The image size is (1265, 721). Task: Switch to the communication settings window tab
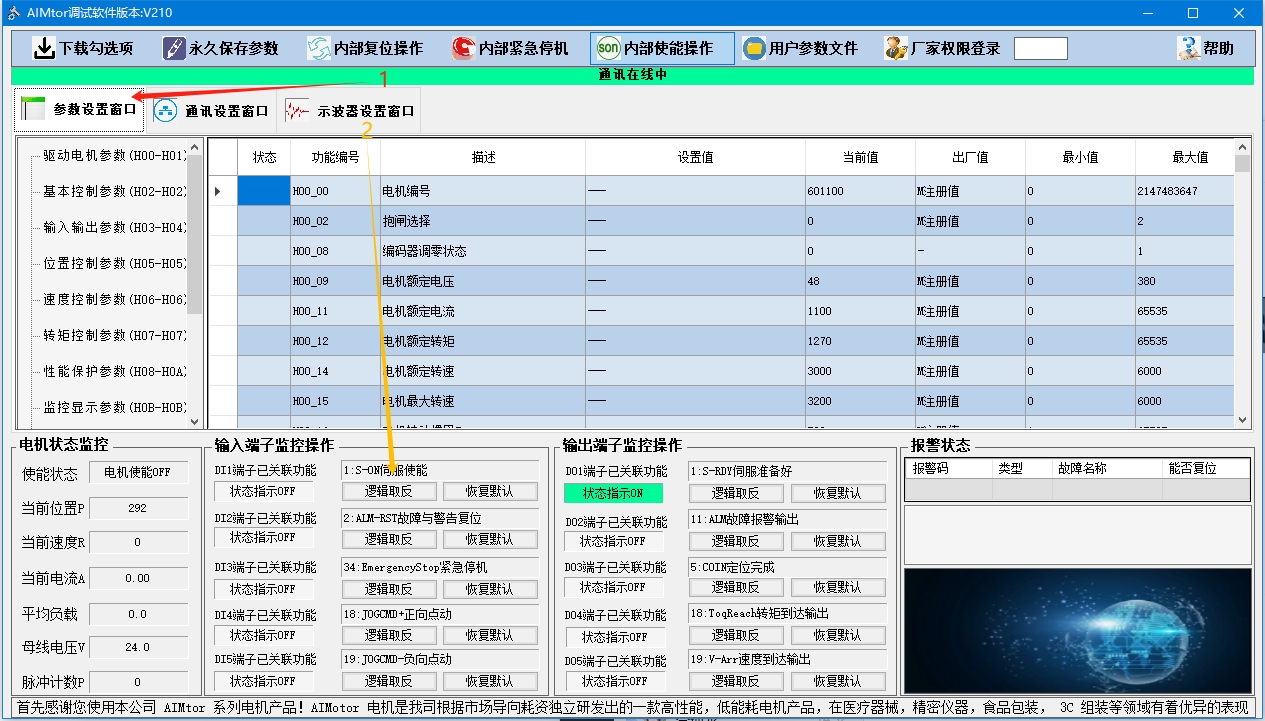click(211, 111)
